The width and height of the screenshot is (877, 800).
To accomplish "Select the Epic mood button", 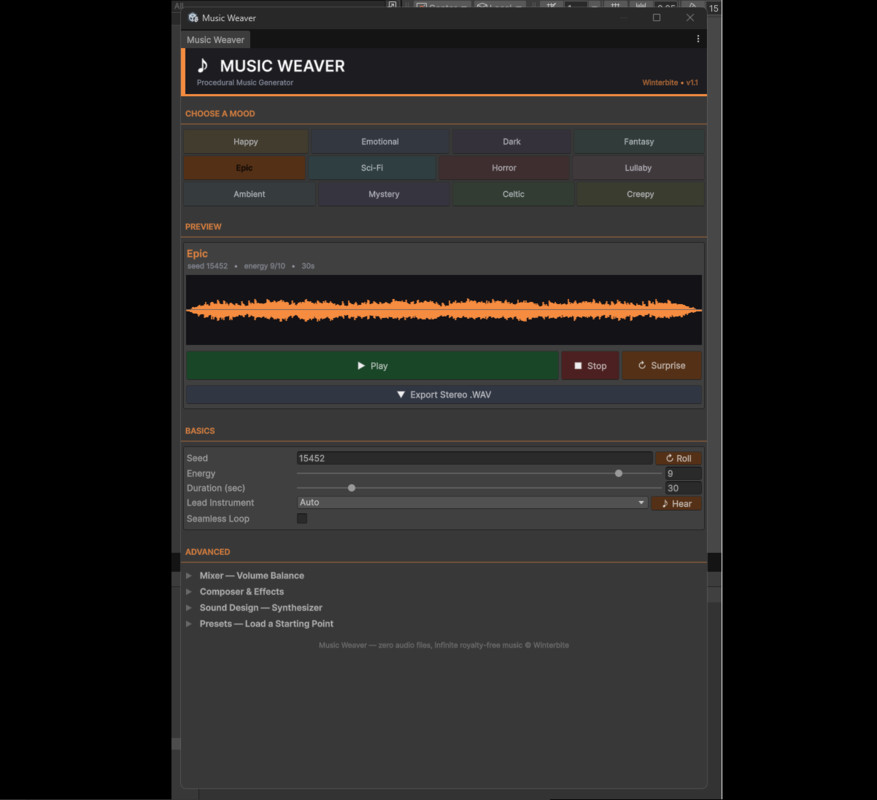I will 244,168.
